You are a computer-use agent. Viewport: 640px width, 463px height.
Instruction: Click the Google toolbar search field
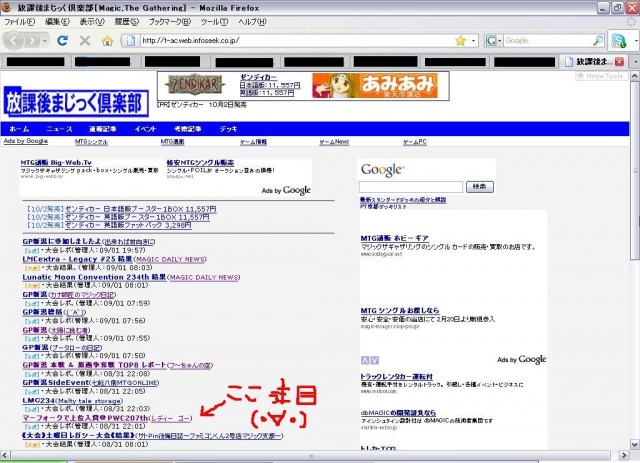[x=548, y=40]
